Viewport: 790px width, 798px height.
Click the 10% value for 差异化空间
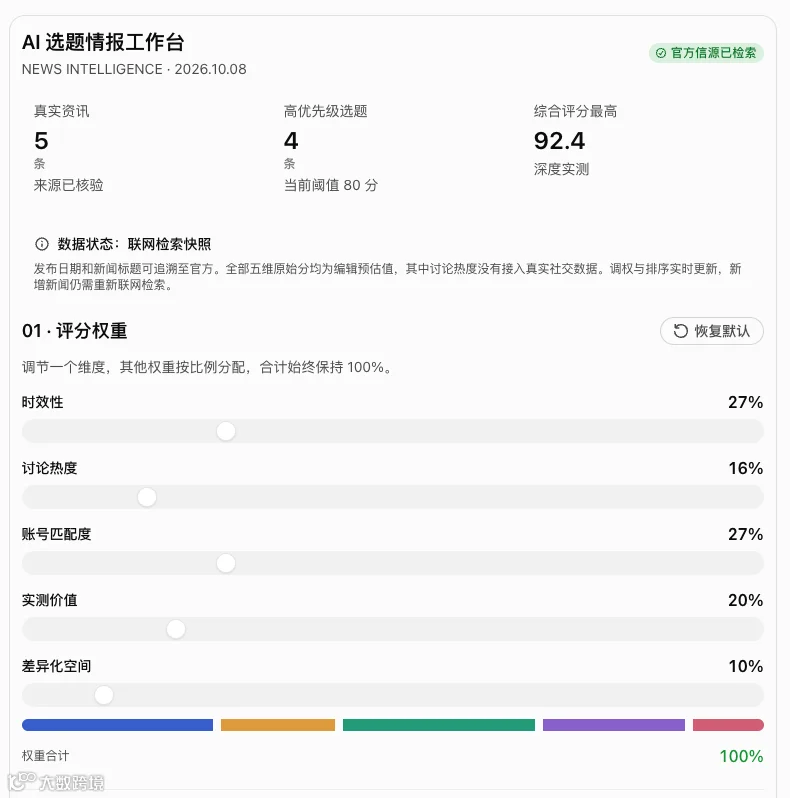click(746, 666)
